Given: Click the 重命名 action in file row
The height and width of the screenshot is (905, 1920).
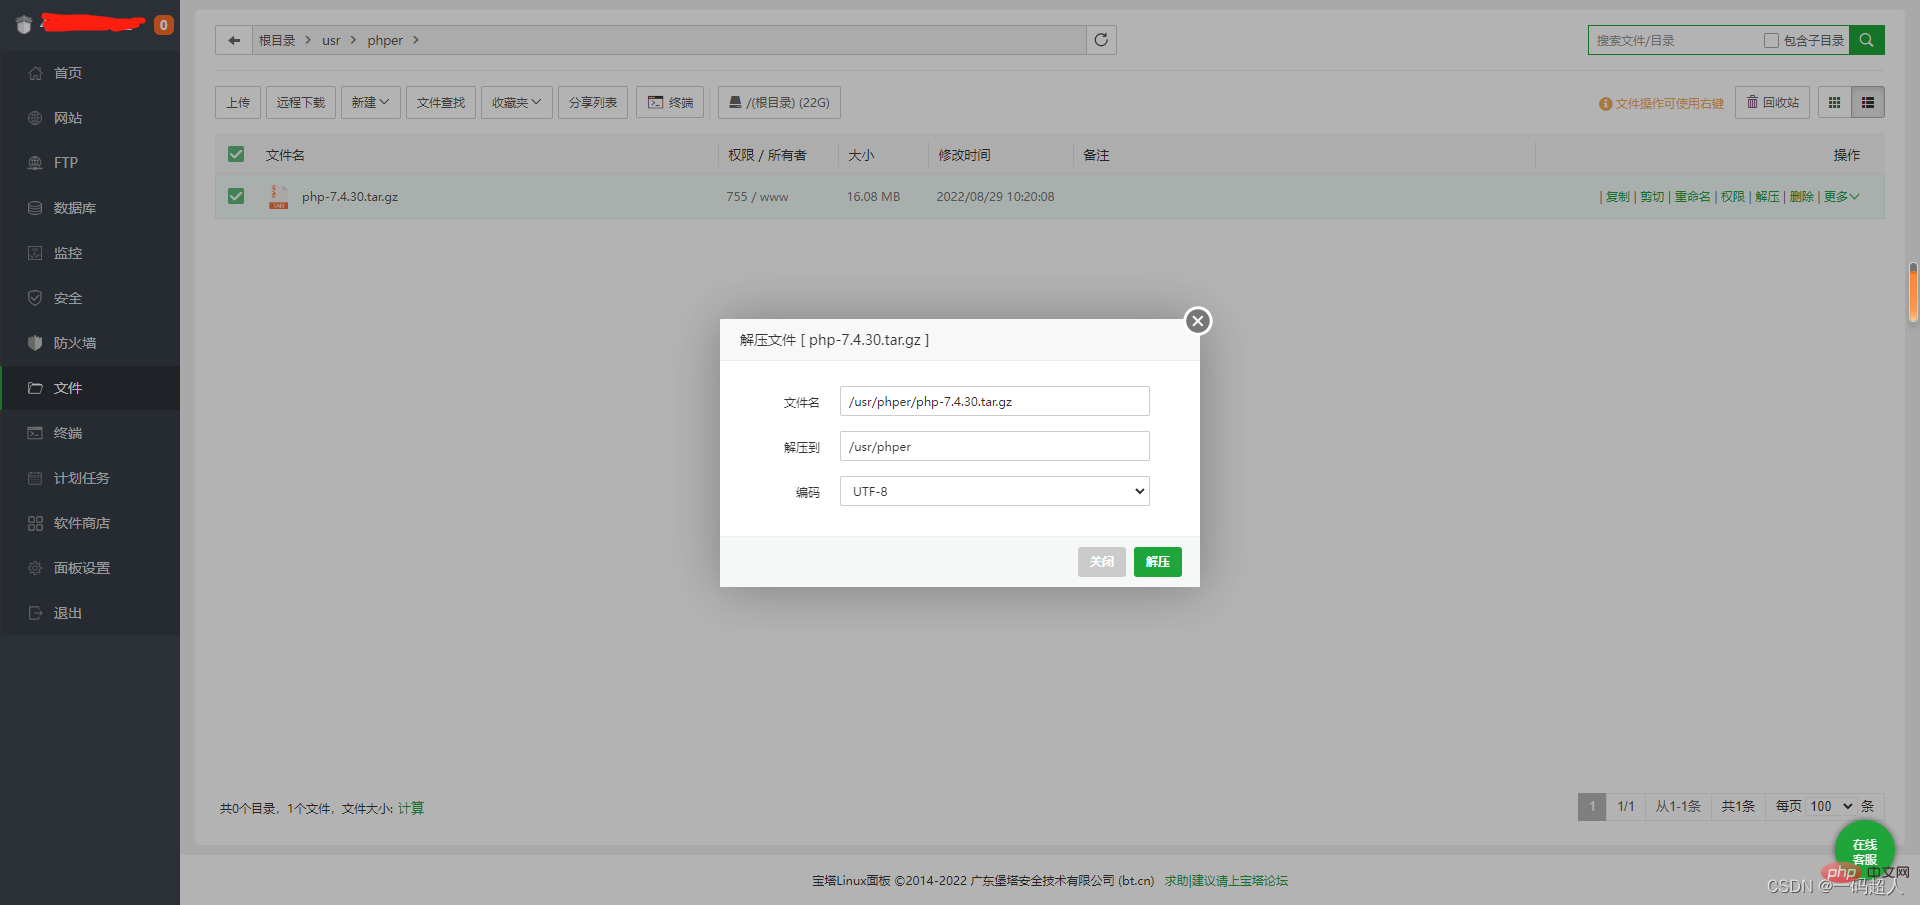Looking at the screenshot, I should tap(1692, 197).
